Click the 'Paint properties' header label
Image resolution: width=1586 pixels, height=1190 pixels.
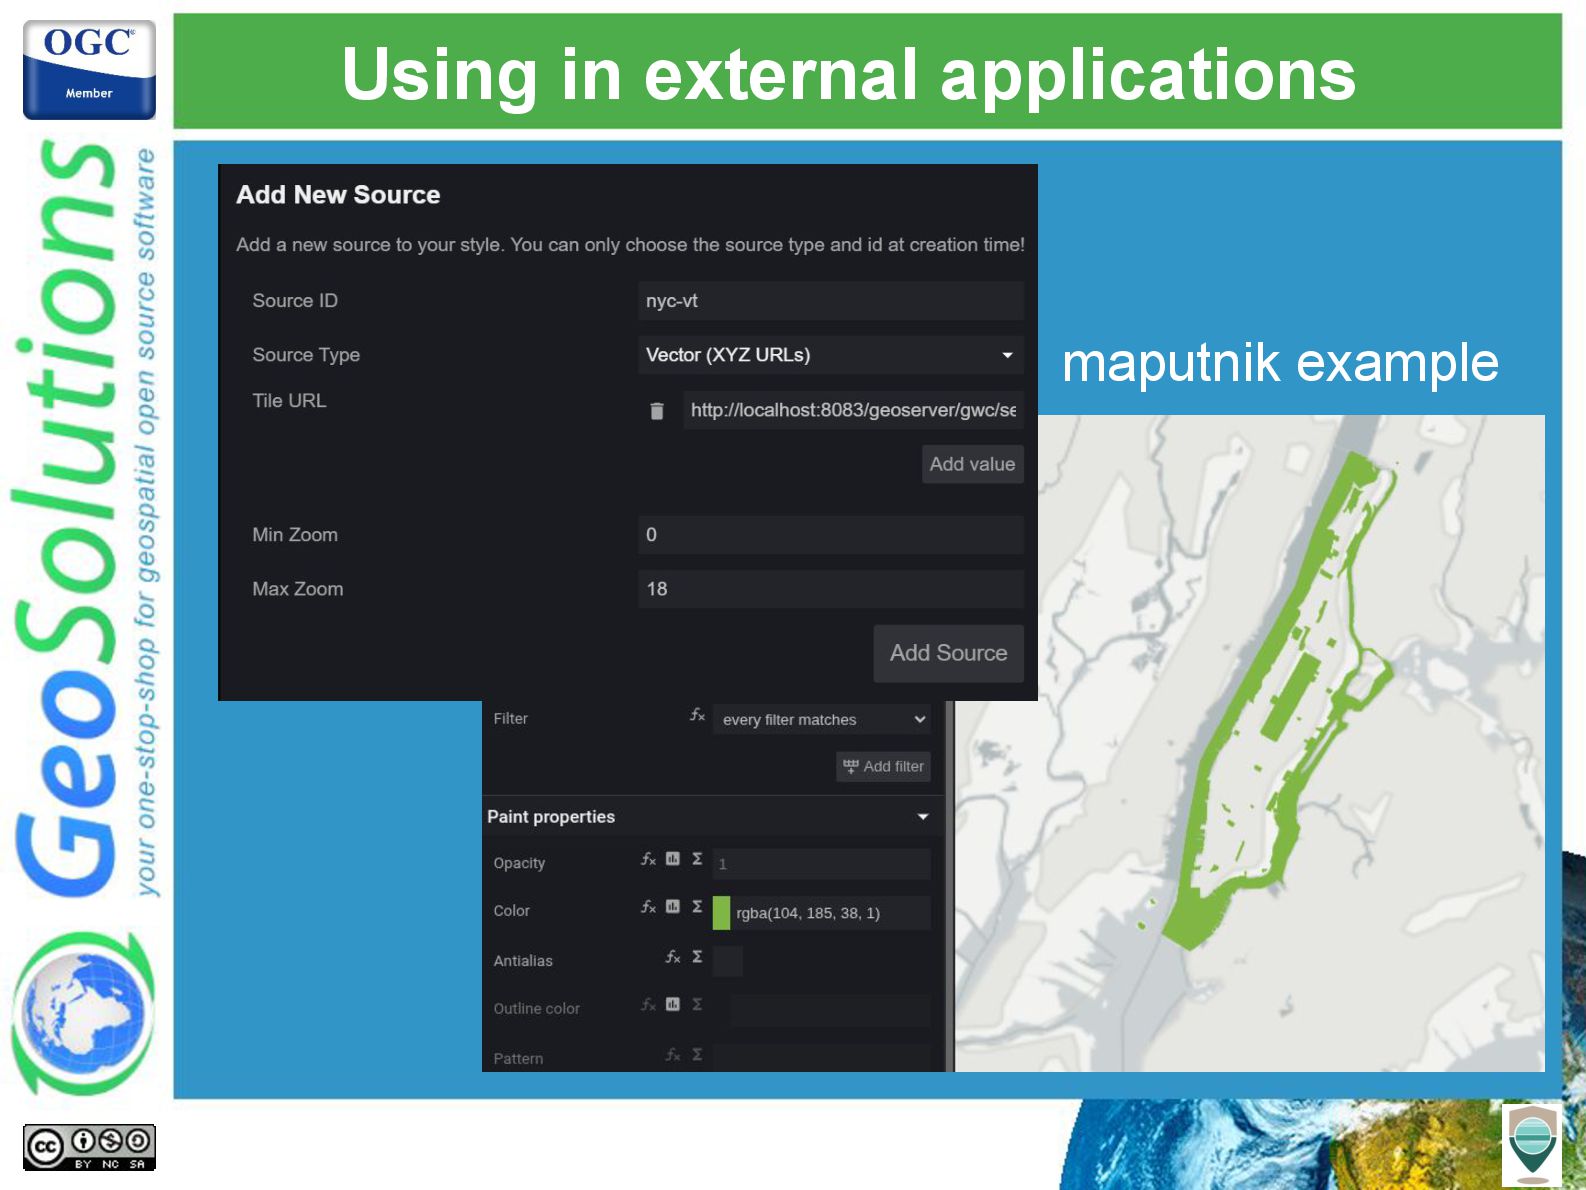pos(551,817)
